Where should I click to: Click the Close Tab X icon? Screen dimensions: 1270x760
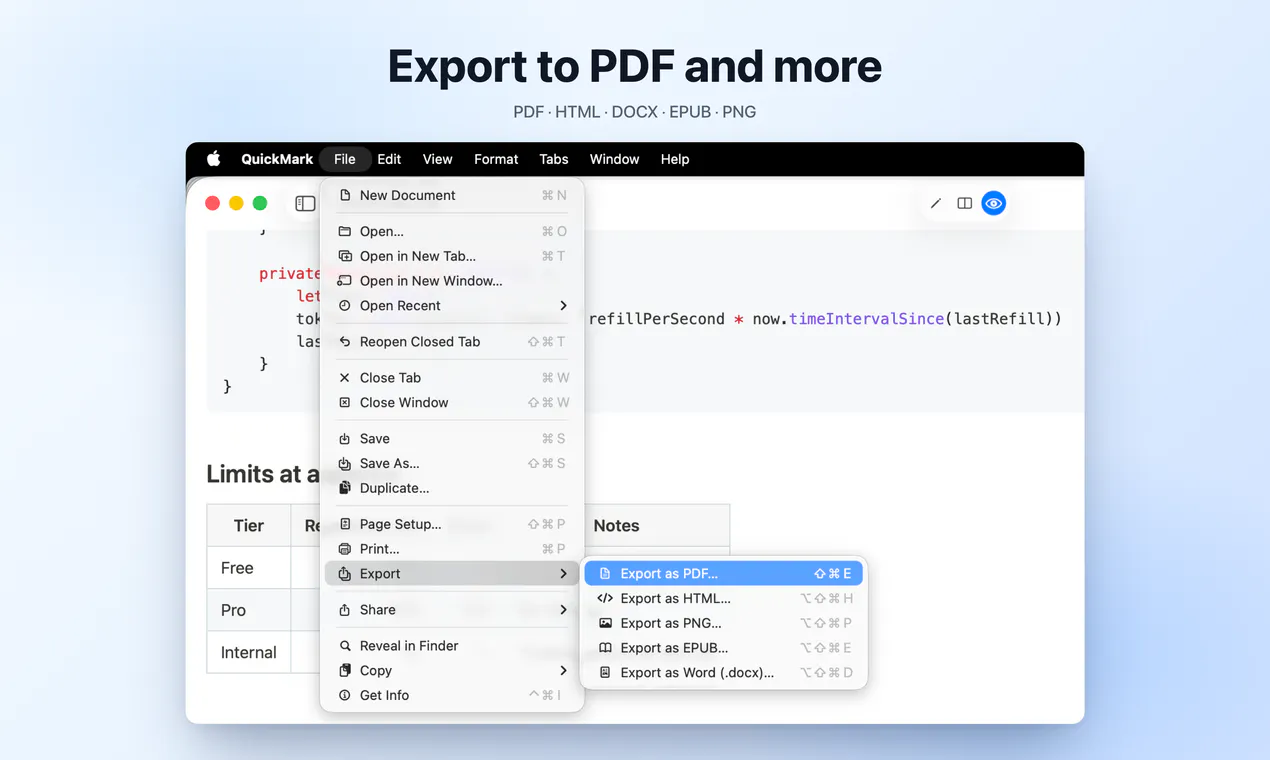pos(345,378)
